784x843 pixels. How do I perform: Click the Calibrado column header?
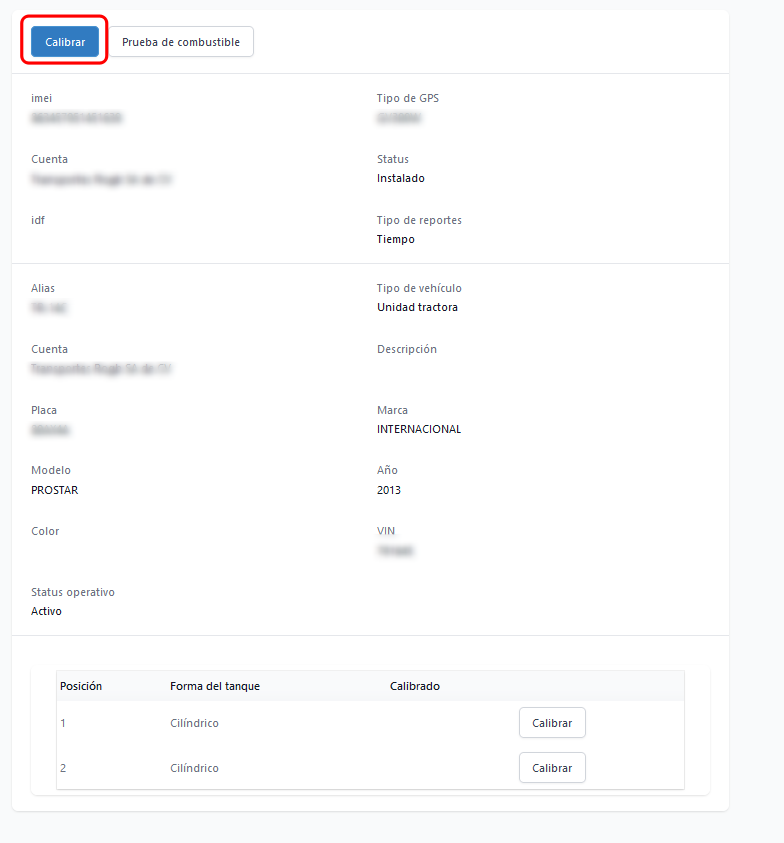point(414,686)
